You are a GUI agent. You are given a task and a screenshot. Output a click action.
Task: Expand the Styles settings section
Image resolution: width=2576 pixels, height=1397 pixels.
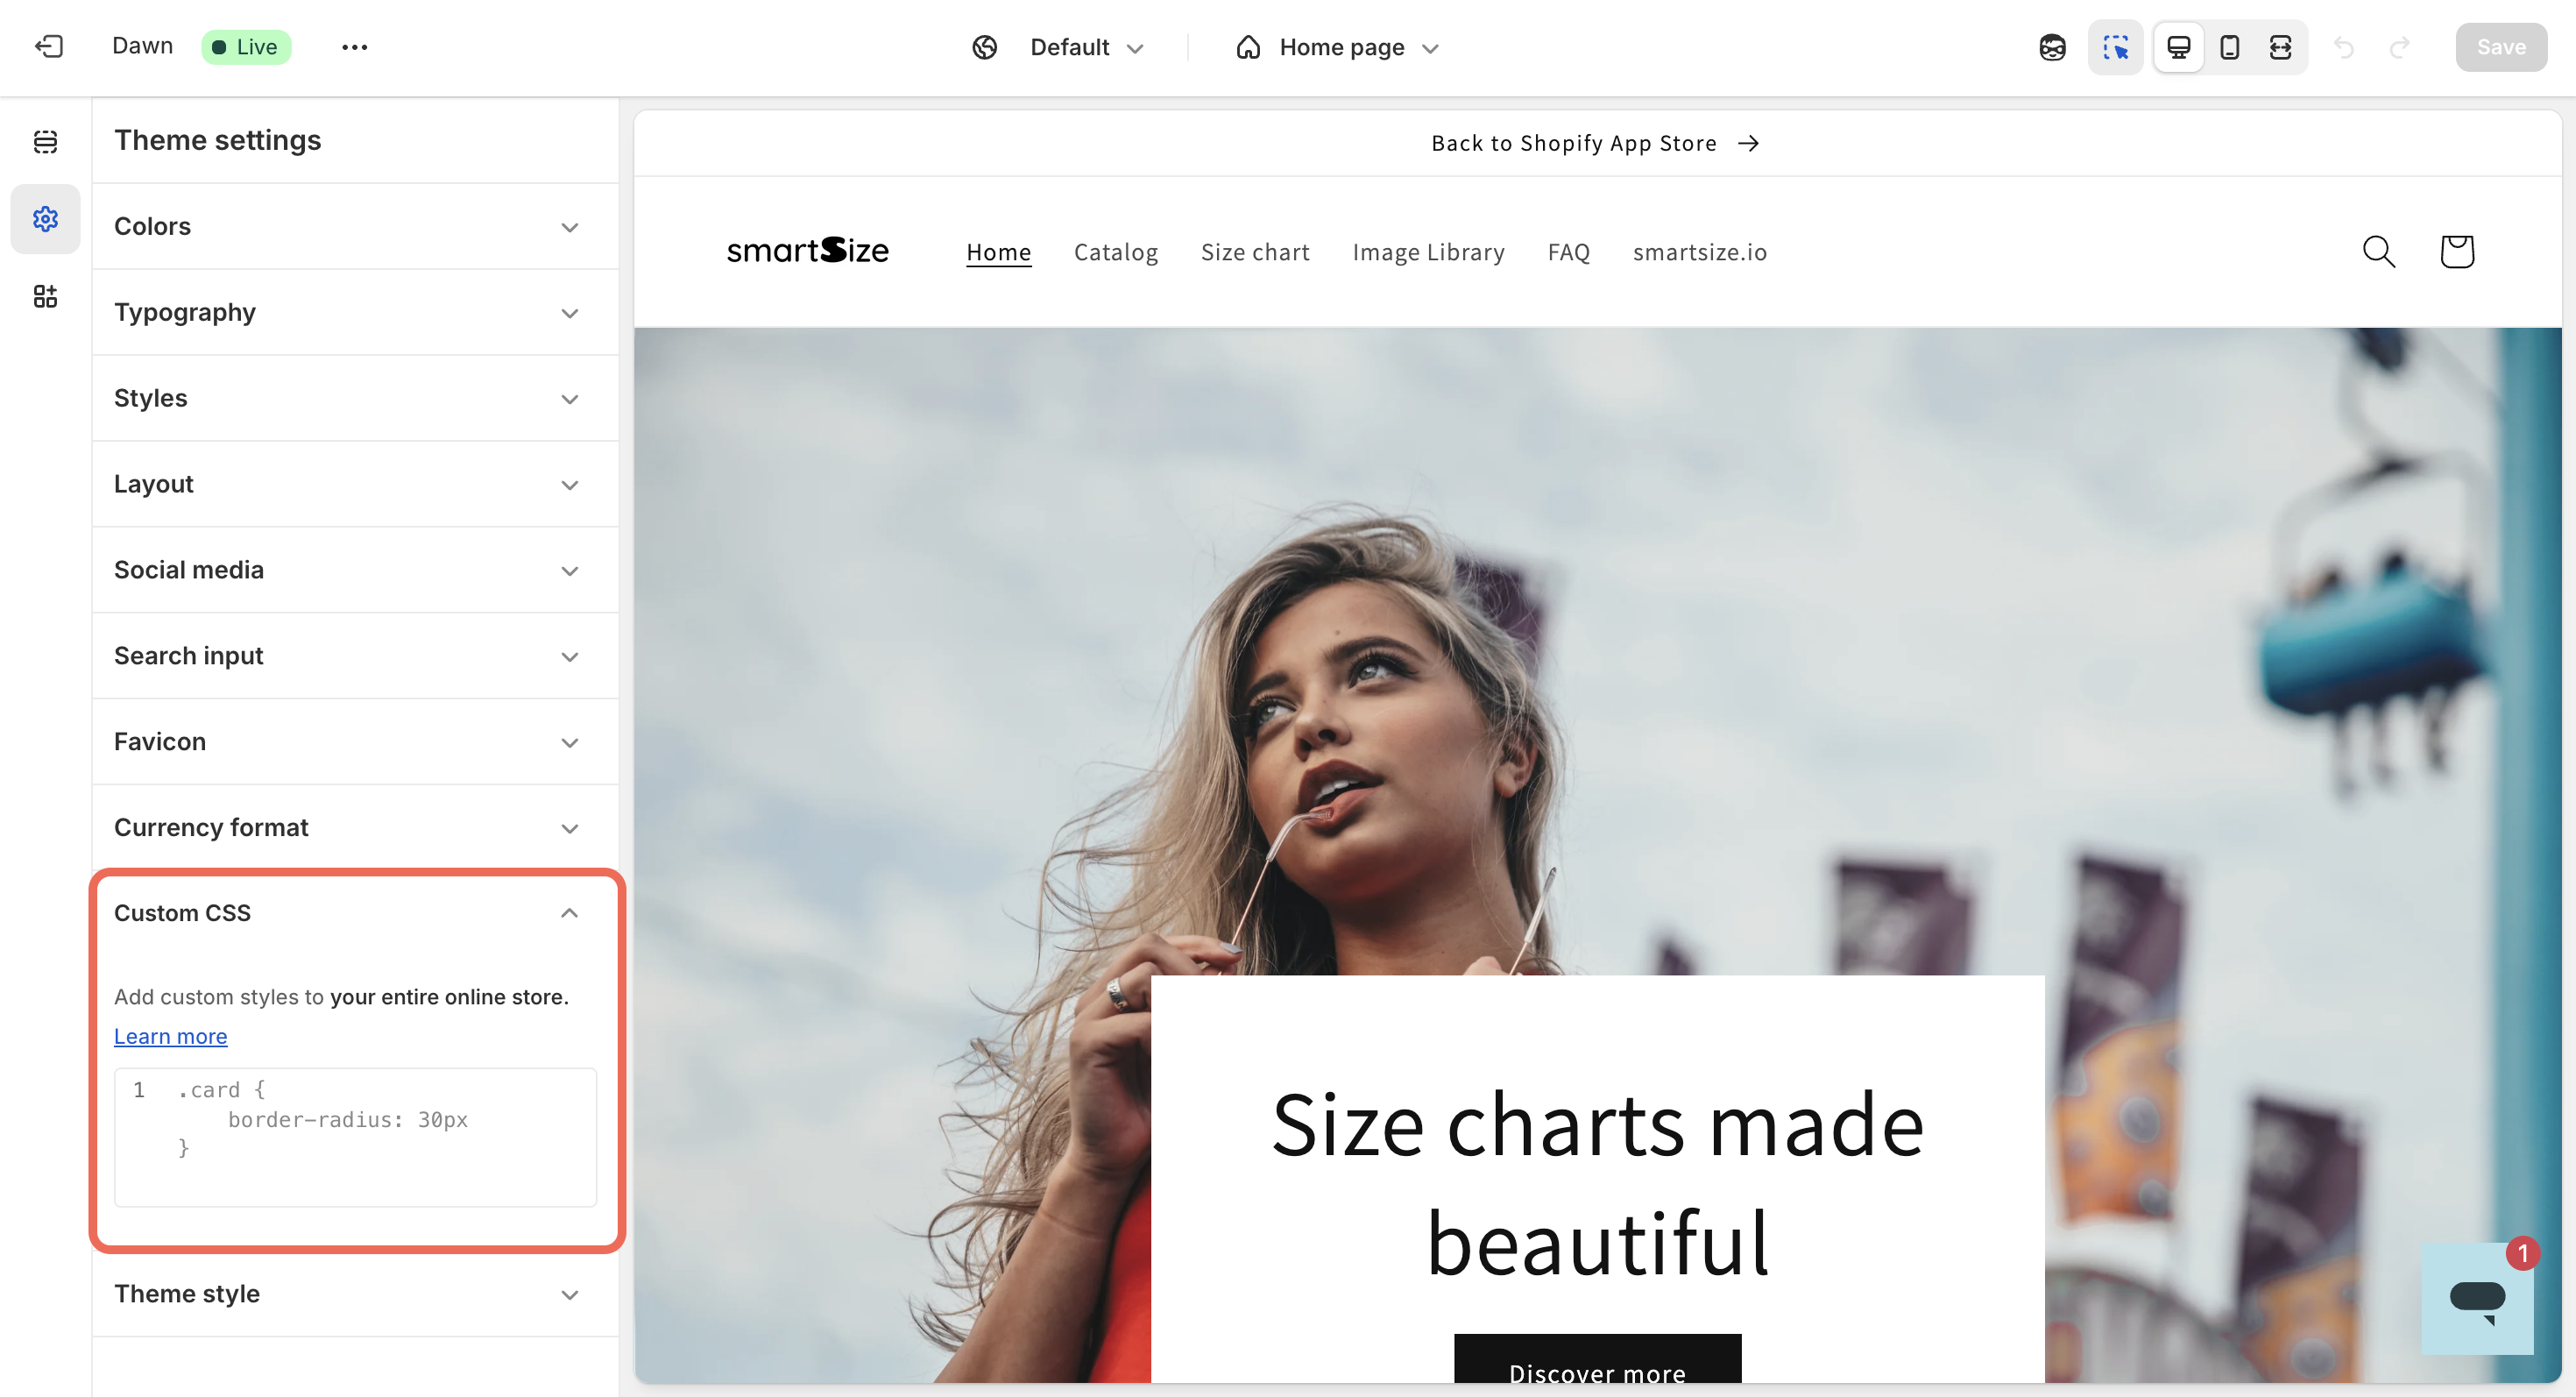tap(355, 398)
